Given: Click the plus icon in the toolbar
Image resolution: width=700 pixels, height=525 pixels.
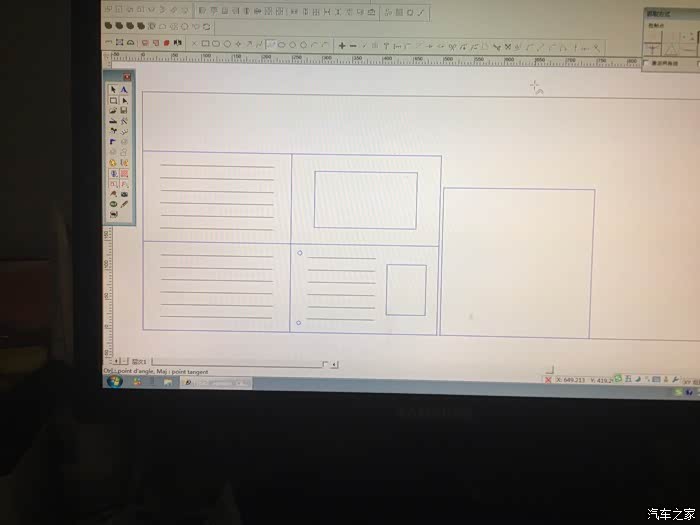Looking at the screenshot, I should pyautogui.click(x=342, y=46).
